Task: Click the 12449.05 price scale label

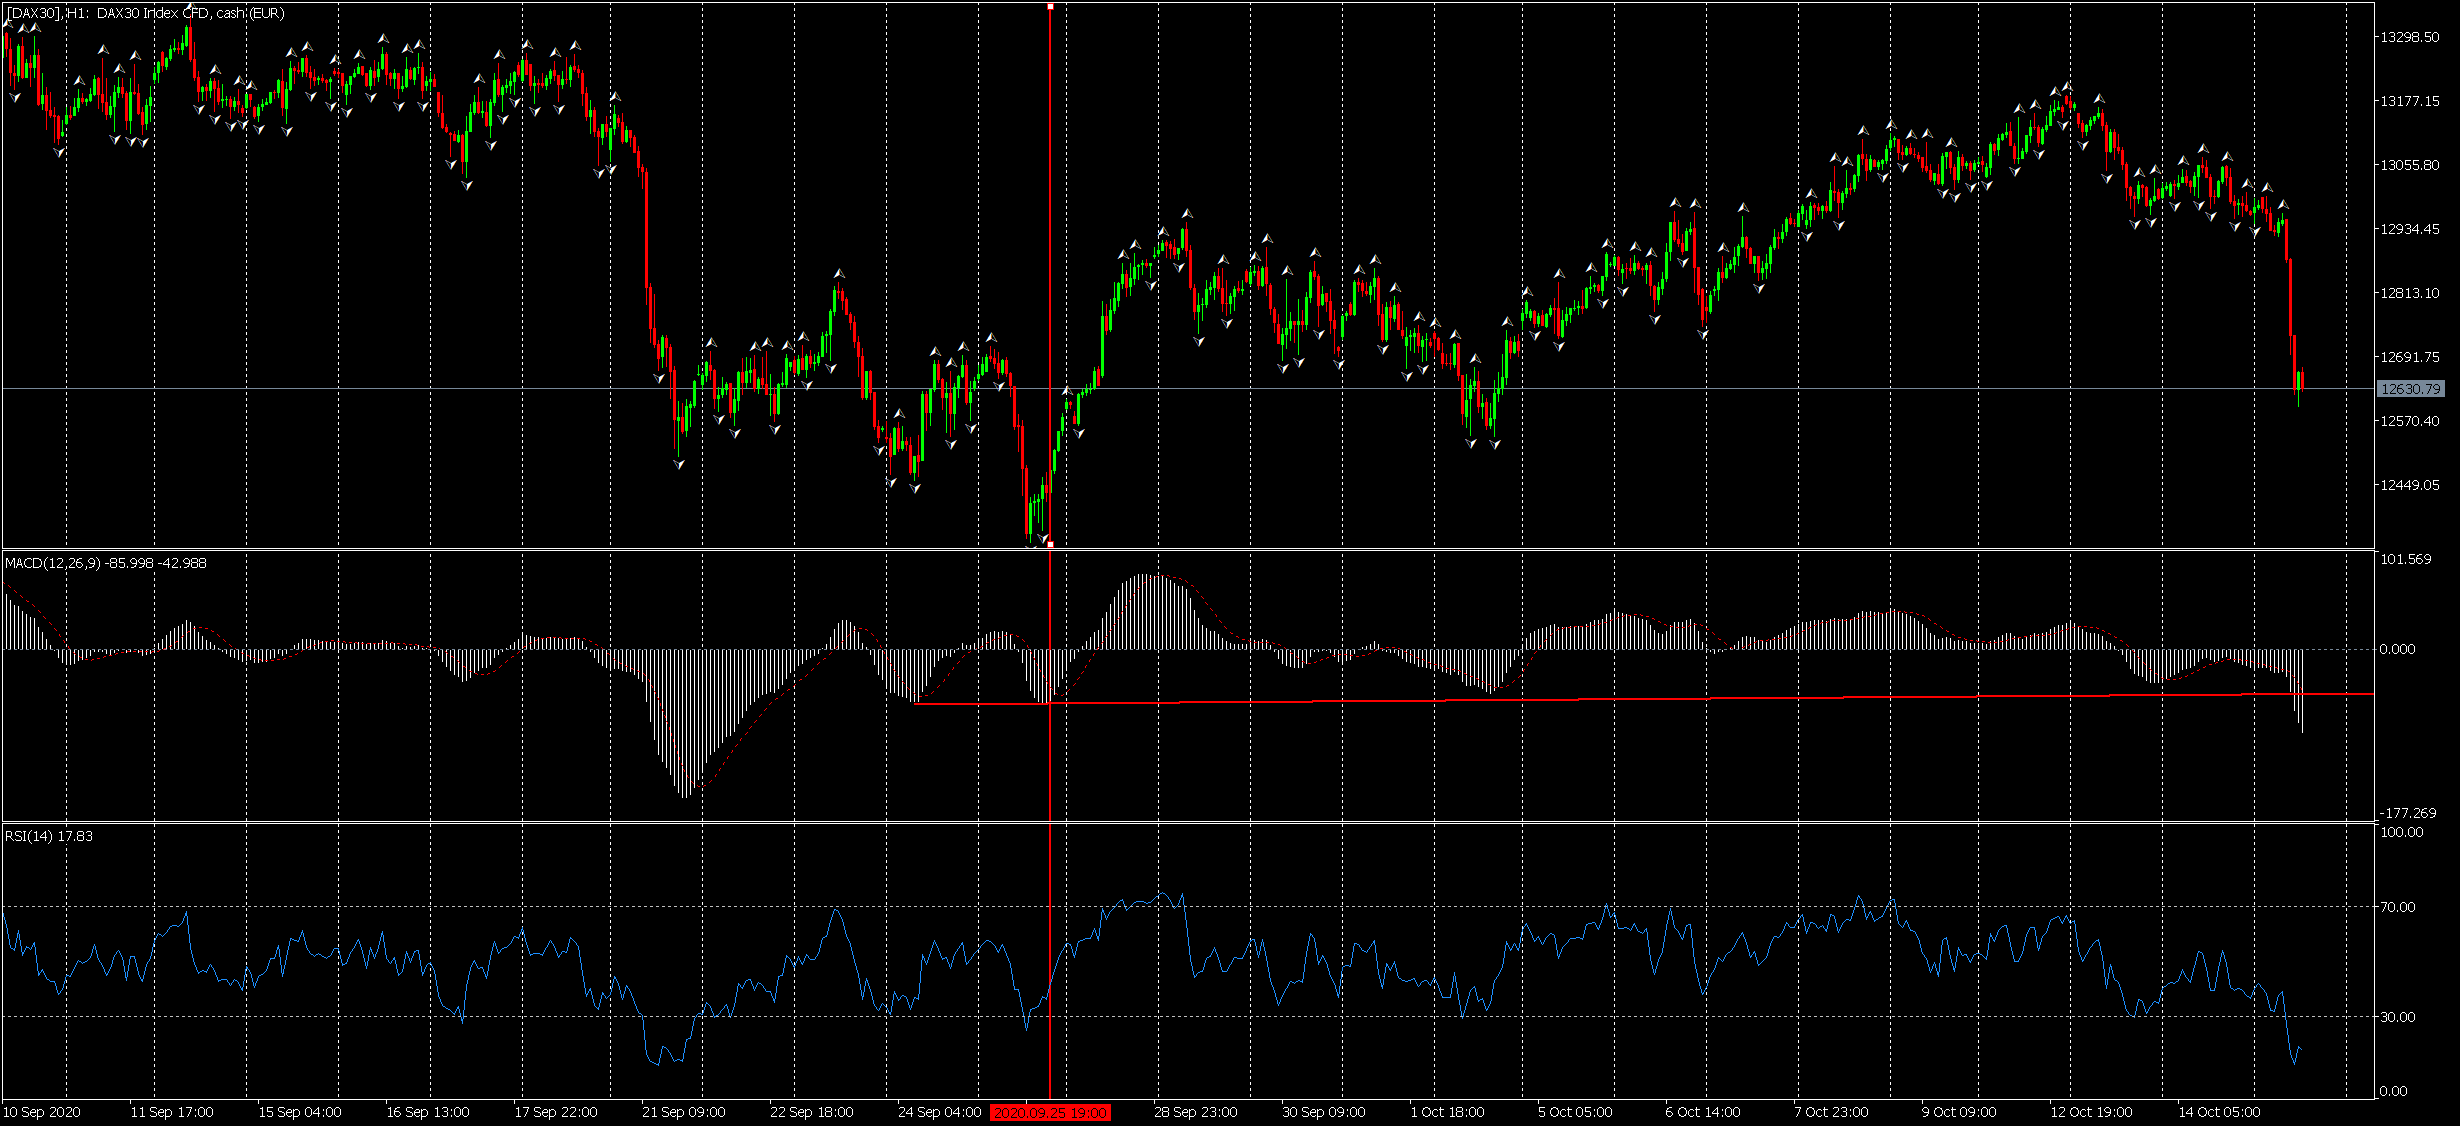Action: [2409, 485]
